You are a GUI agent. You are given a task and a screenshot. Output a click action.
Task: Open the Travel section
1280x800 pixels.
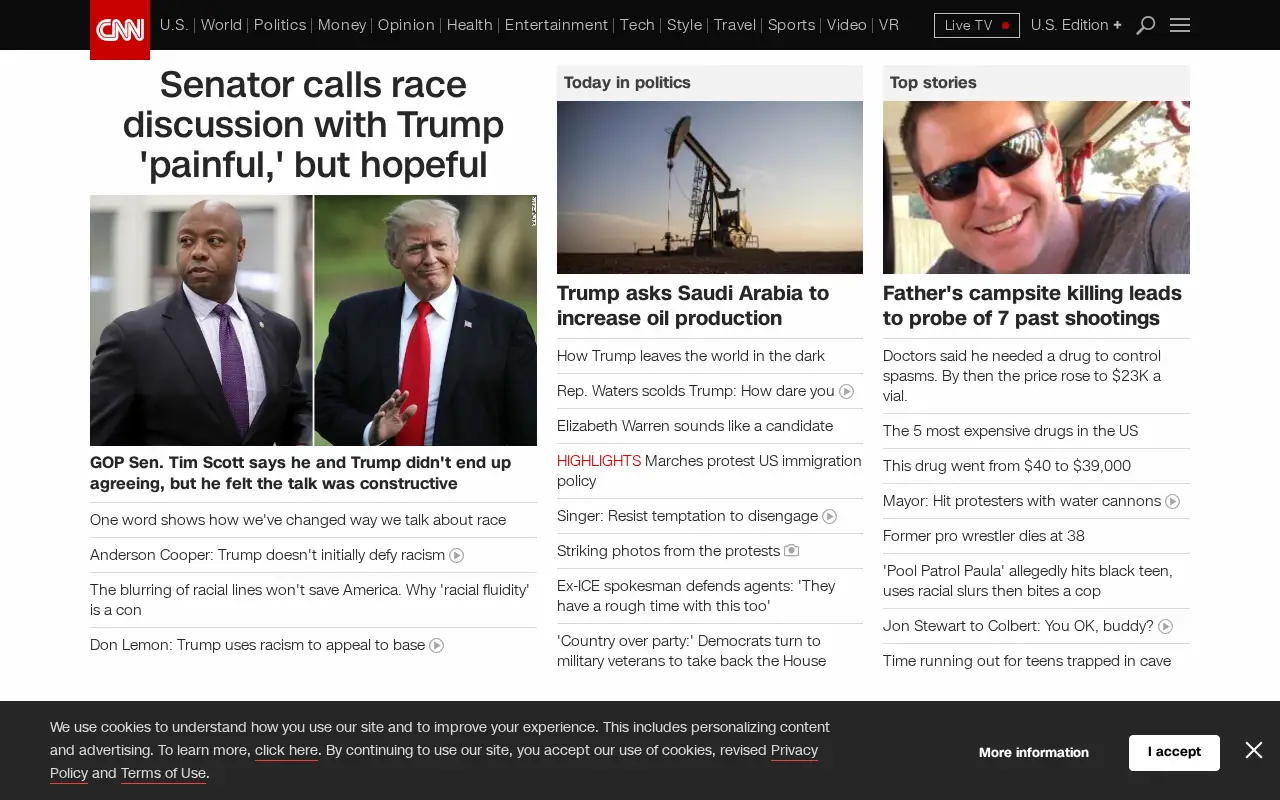click(735, 25)
